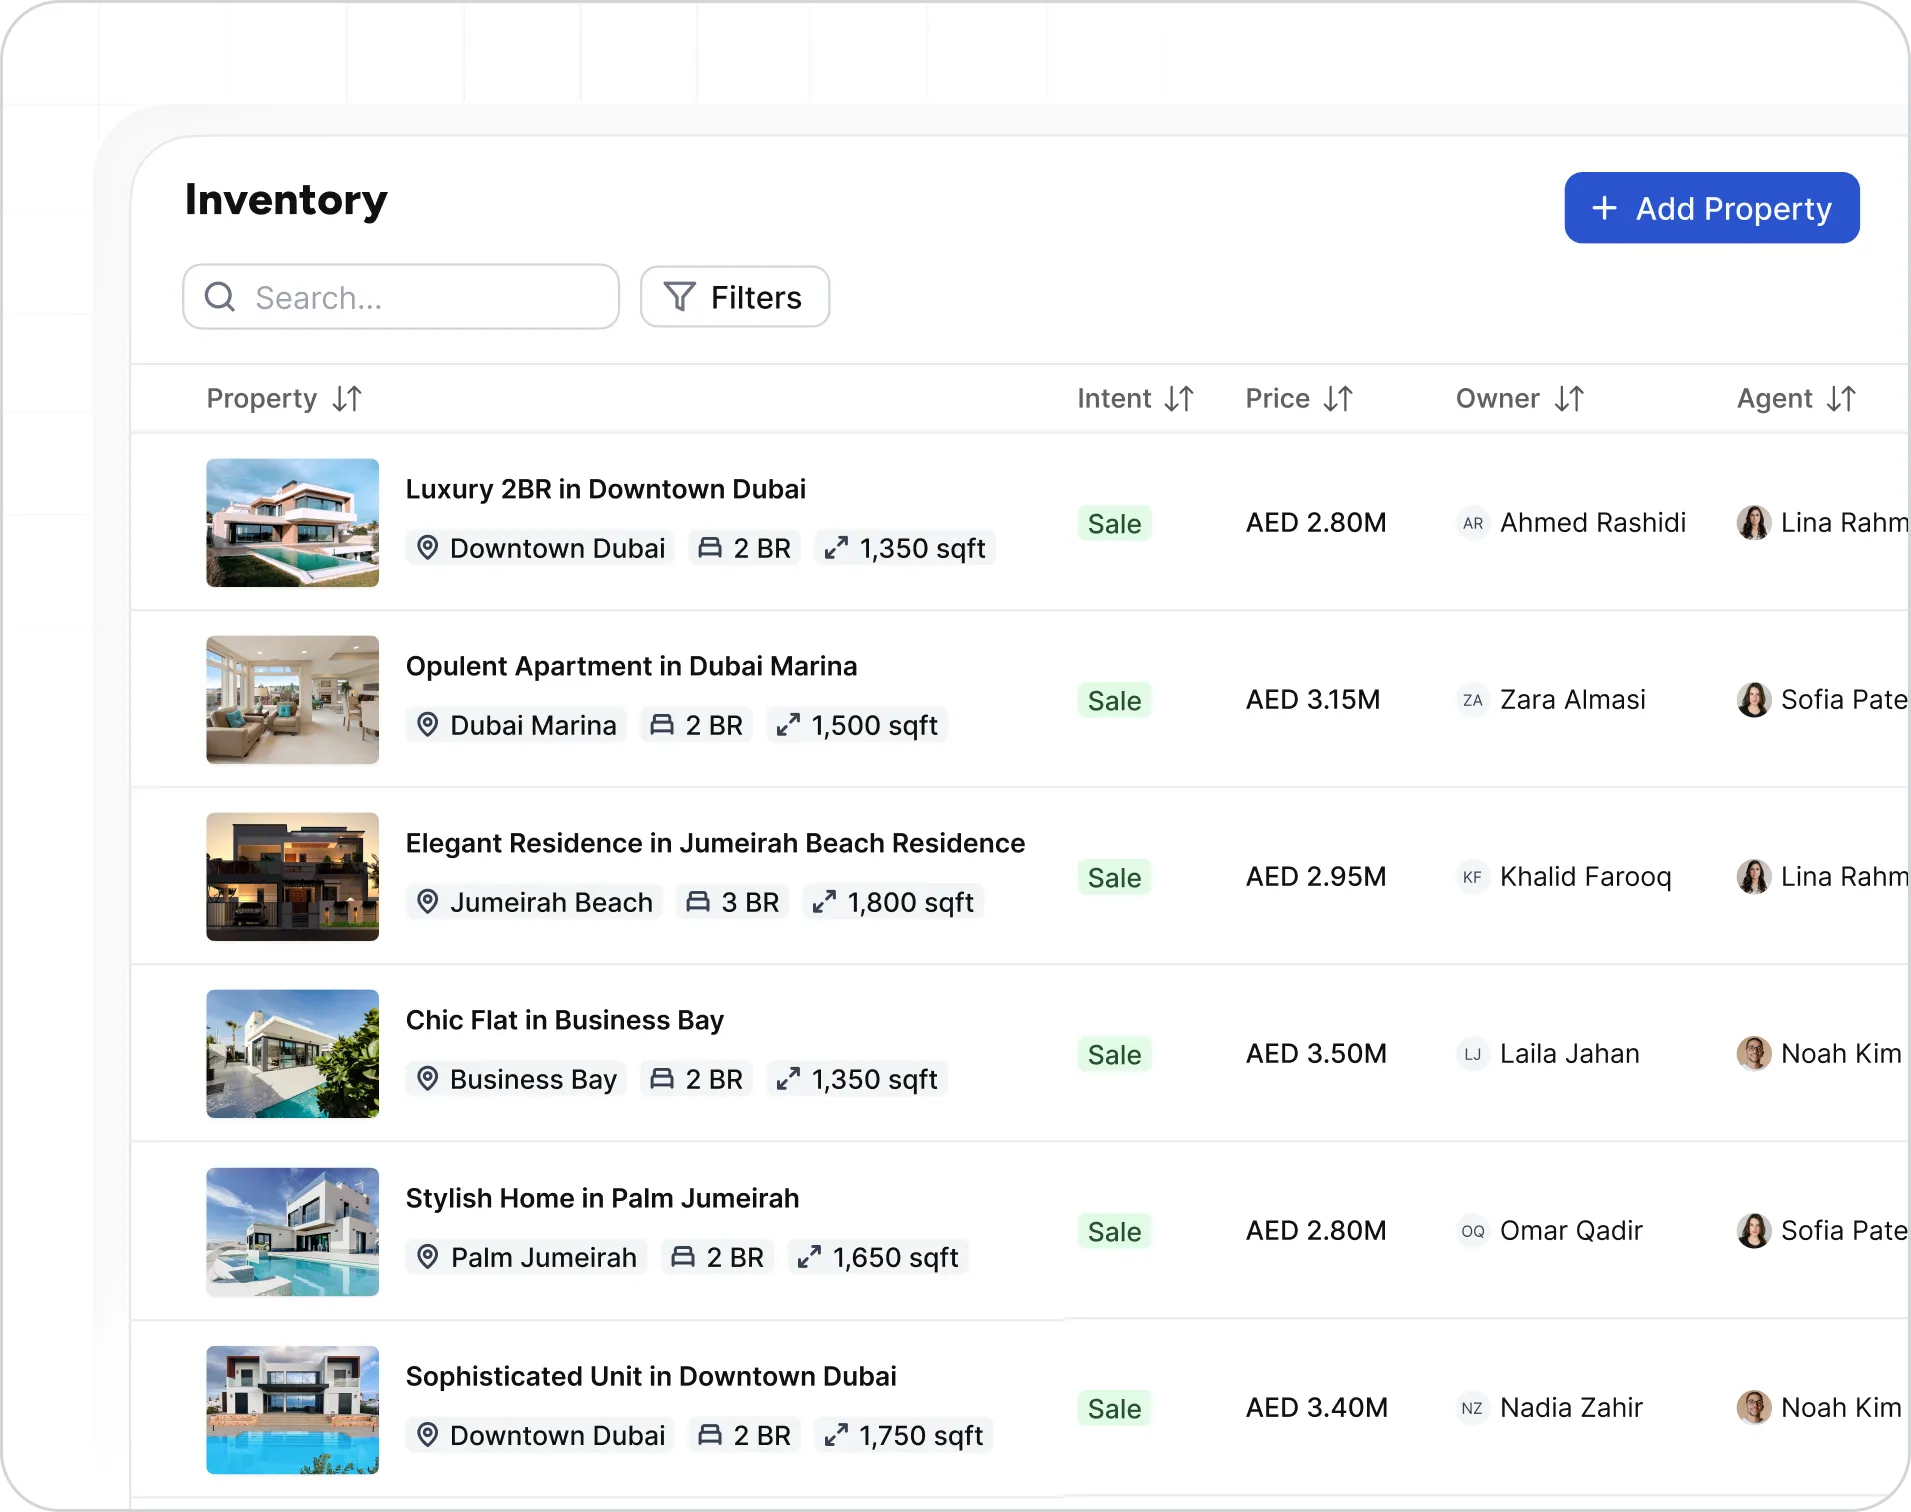View thumbnail of Sophisticated Unit Downtown Dubai
The height and width of the screenshot is (1512, 1911).
coord(293,1410)
